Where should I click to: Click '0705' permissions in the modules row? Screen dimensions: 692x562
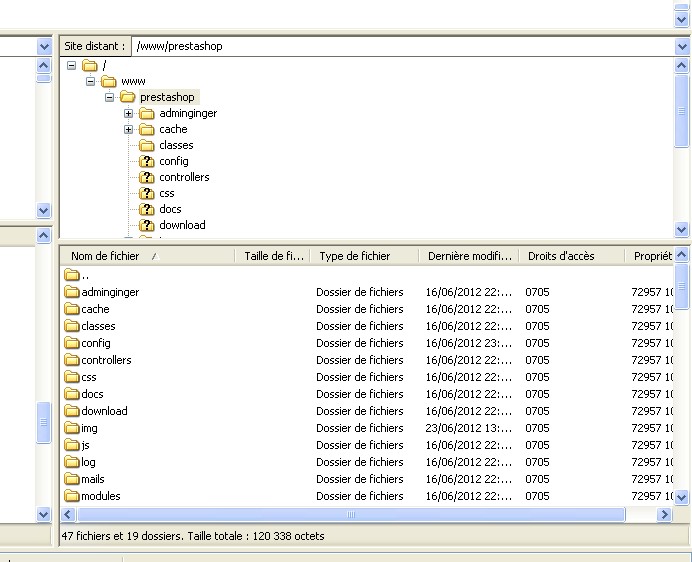(x=537, y=496)
